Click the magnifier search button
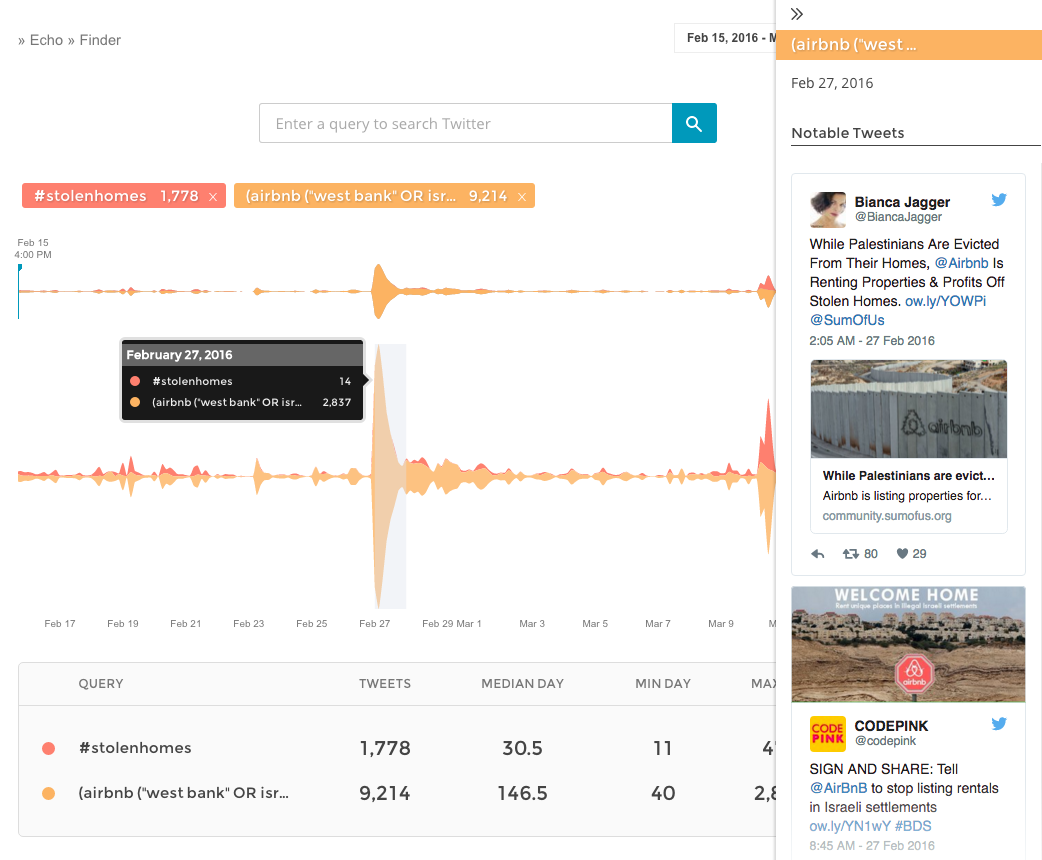The height and width of the screenshot is (860, 1042). pos(694,123)
